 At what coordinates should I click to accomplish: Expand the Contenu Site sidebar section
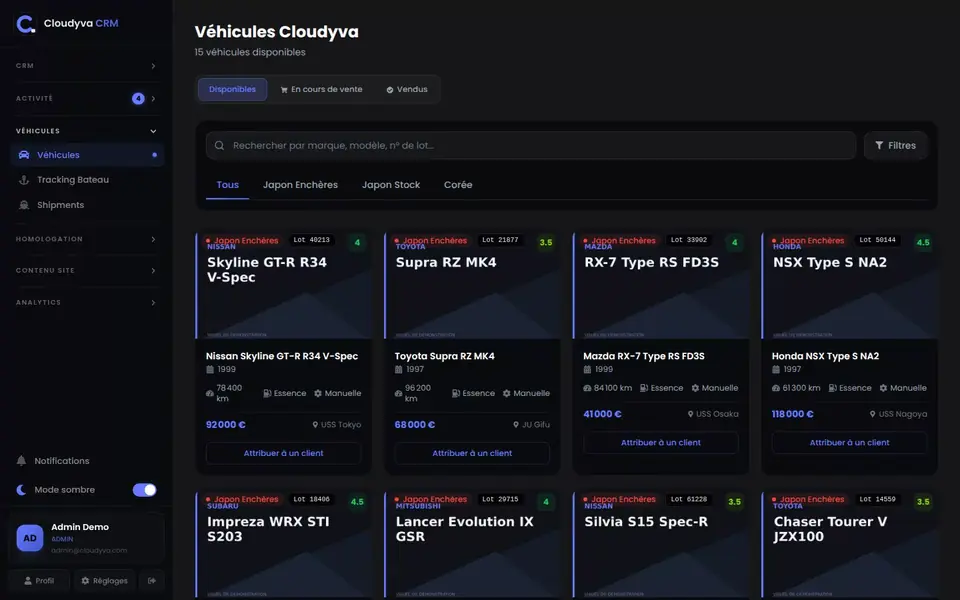[x=86, y=271]
